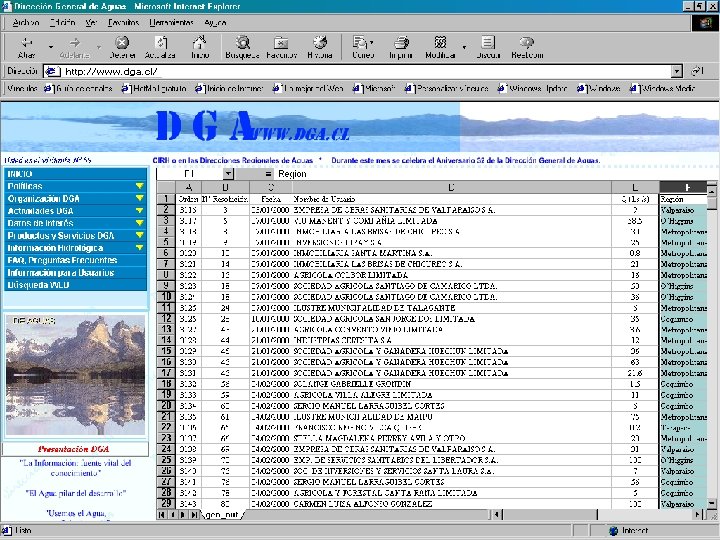
Task: Click the Adelante (Forward) toolbar icon
Action: click(75, 43)
